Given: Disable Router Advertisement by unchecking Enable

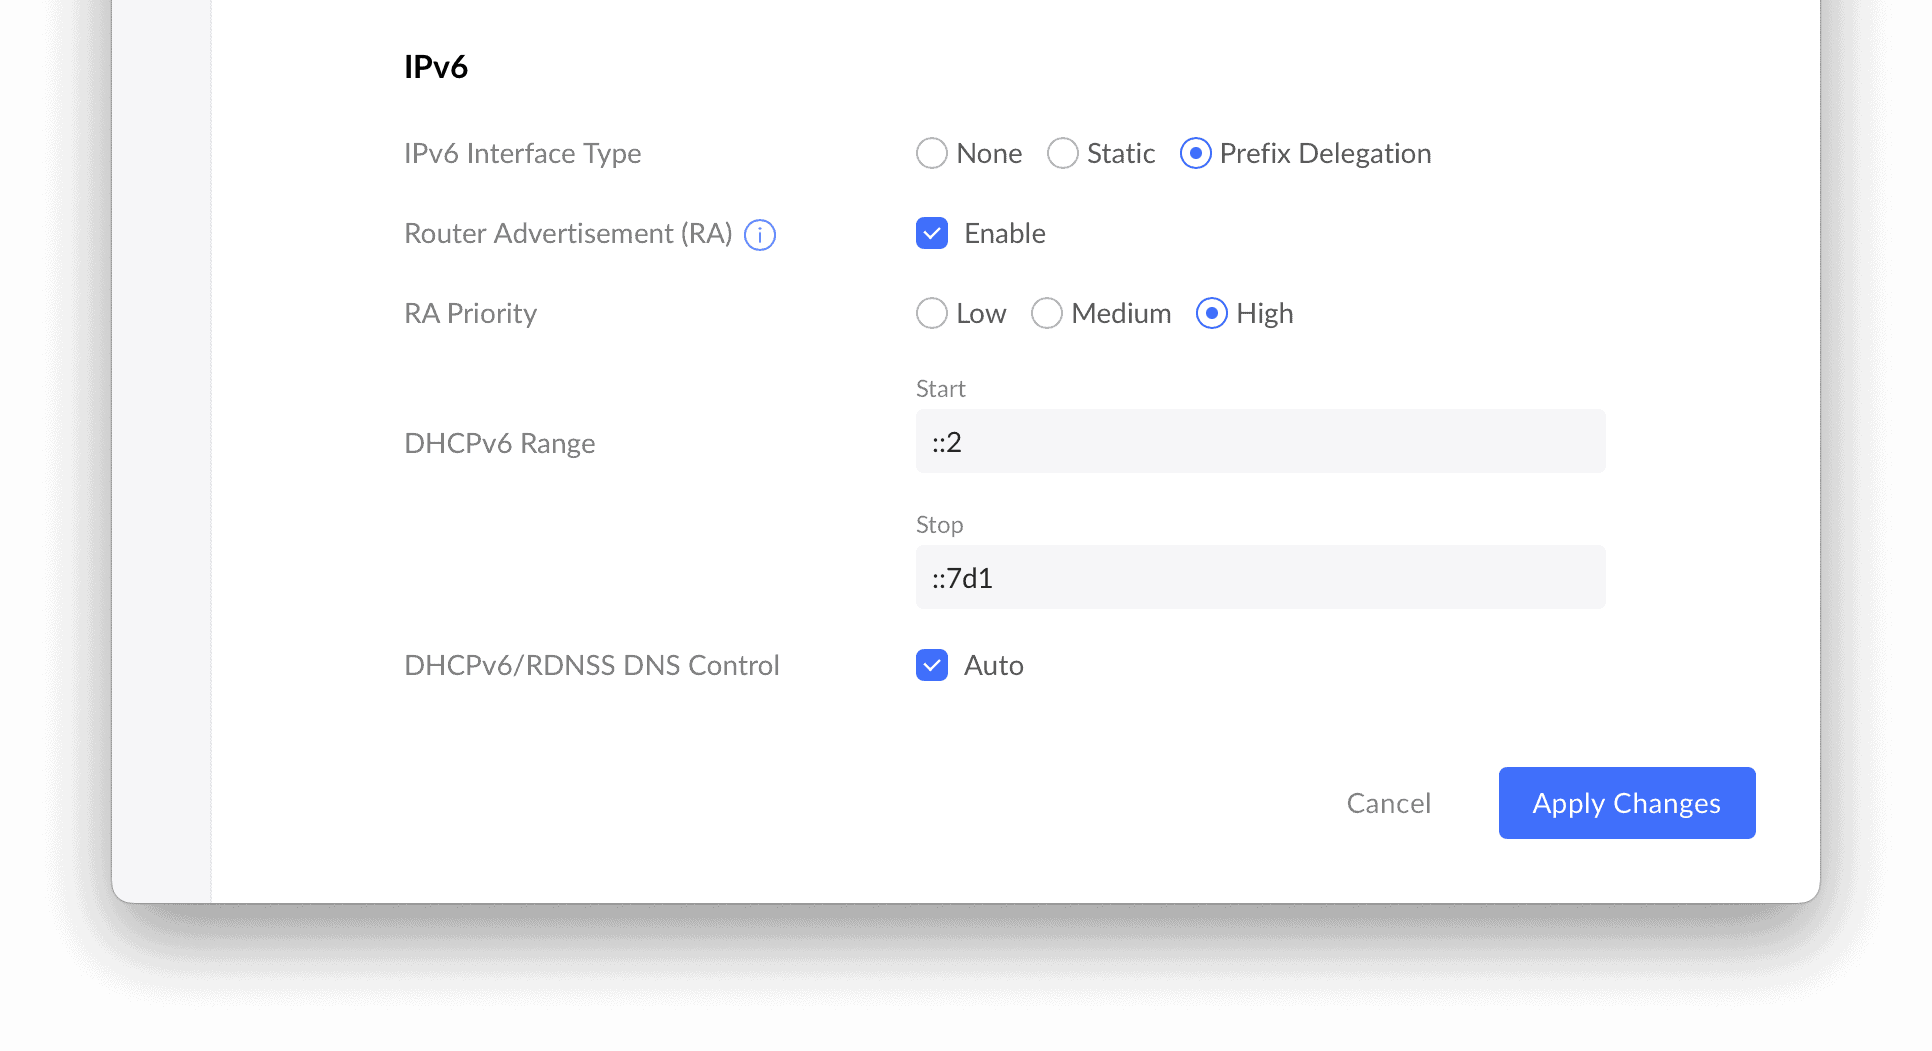Looking at the screenshot, I should (x=931, y=233).
